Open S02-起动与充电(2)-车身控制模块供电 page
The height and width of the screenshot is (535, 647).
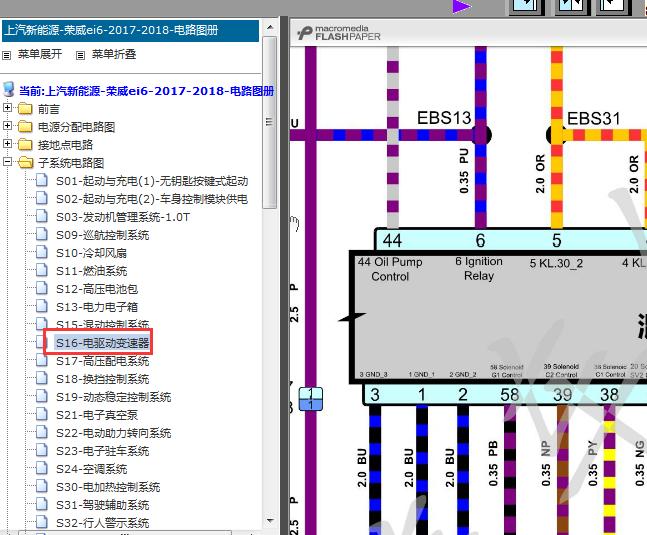[152, 199]
